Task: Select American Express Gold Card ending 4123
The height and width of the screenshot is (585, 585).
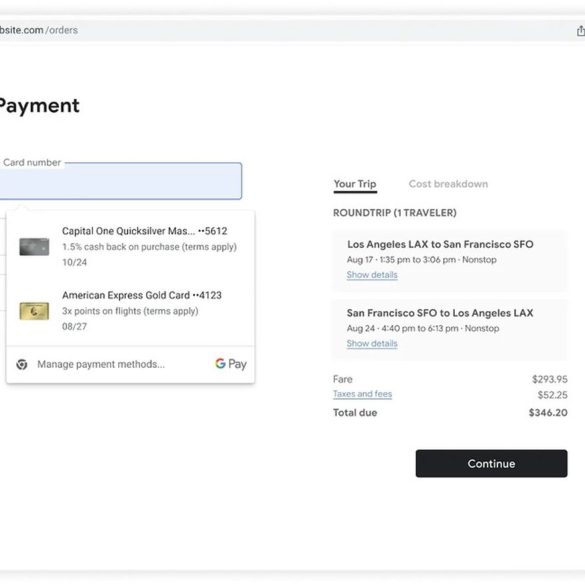Action: pos(131,310)
